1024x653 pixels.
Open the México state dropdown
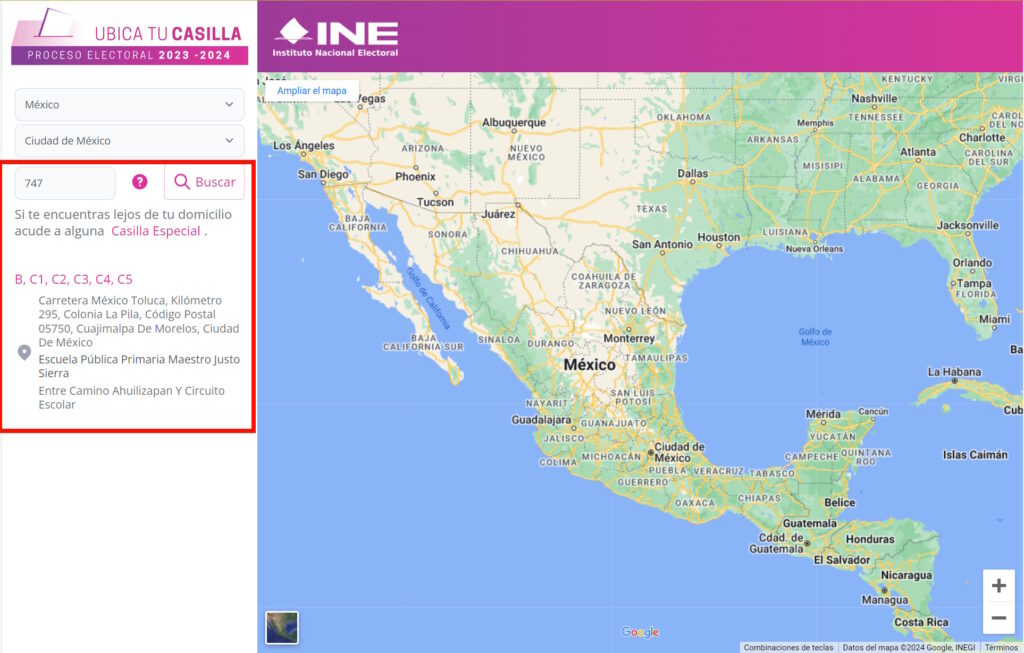(128, 103)
